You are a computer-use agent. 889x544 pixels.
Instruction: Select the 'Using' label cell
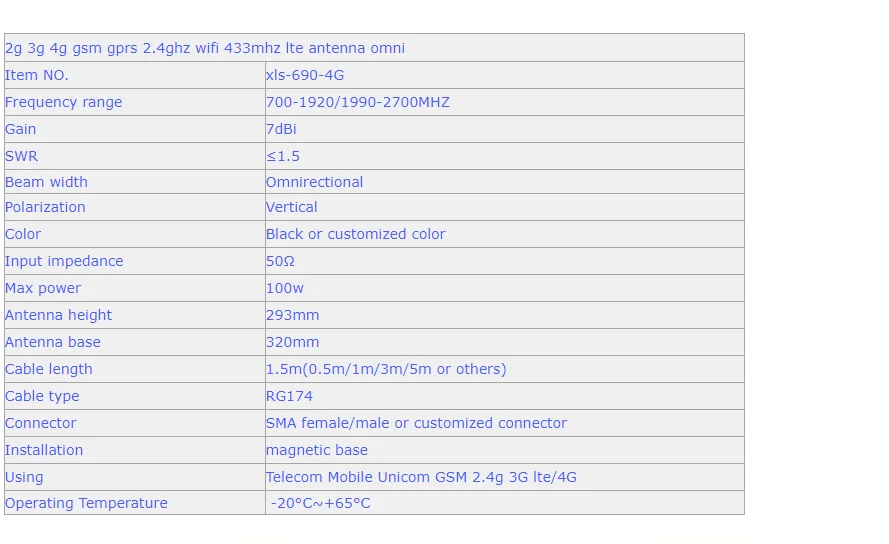coord(135,477)
